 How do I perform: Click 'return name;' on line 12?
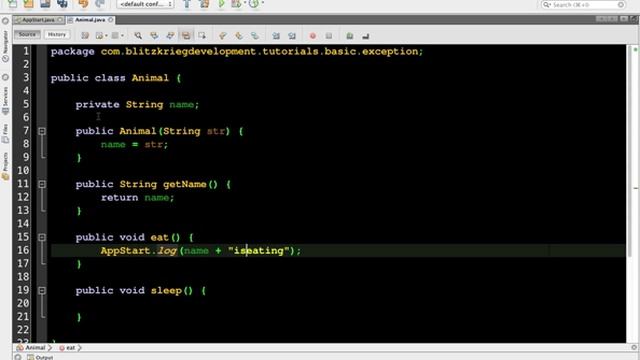[x=138, y=198]
